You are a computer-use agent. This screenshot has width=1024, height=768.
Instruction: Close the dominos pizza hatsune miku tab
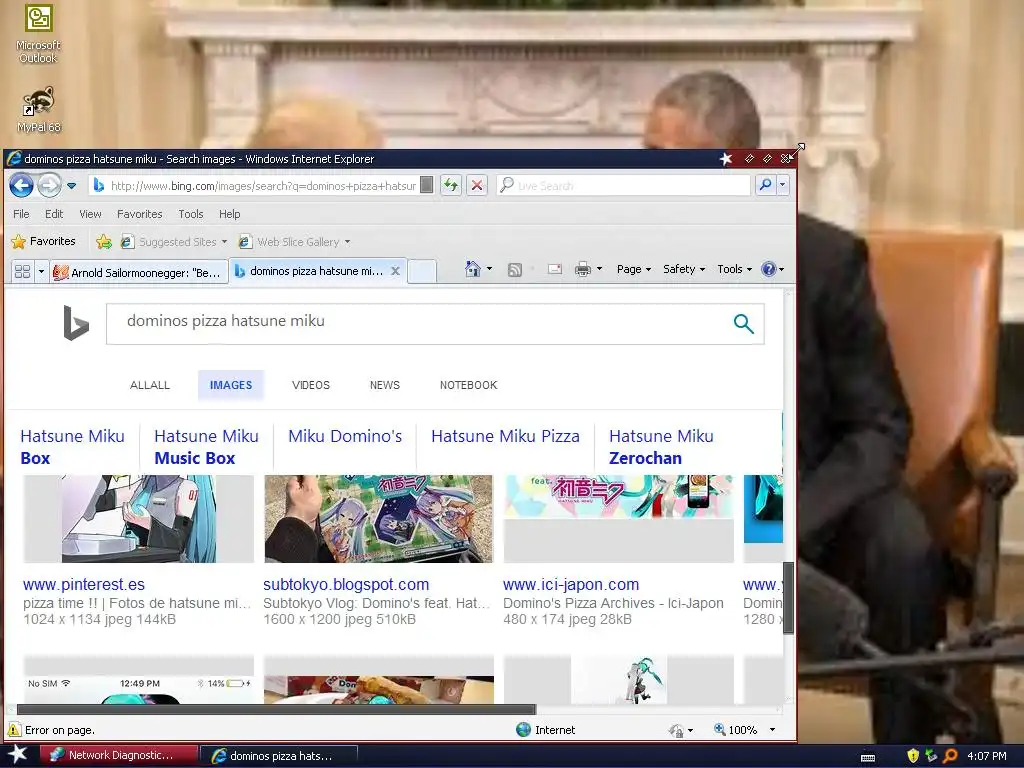tap(395, 271)
